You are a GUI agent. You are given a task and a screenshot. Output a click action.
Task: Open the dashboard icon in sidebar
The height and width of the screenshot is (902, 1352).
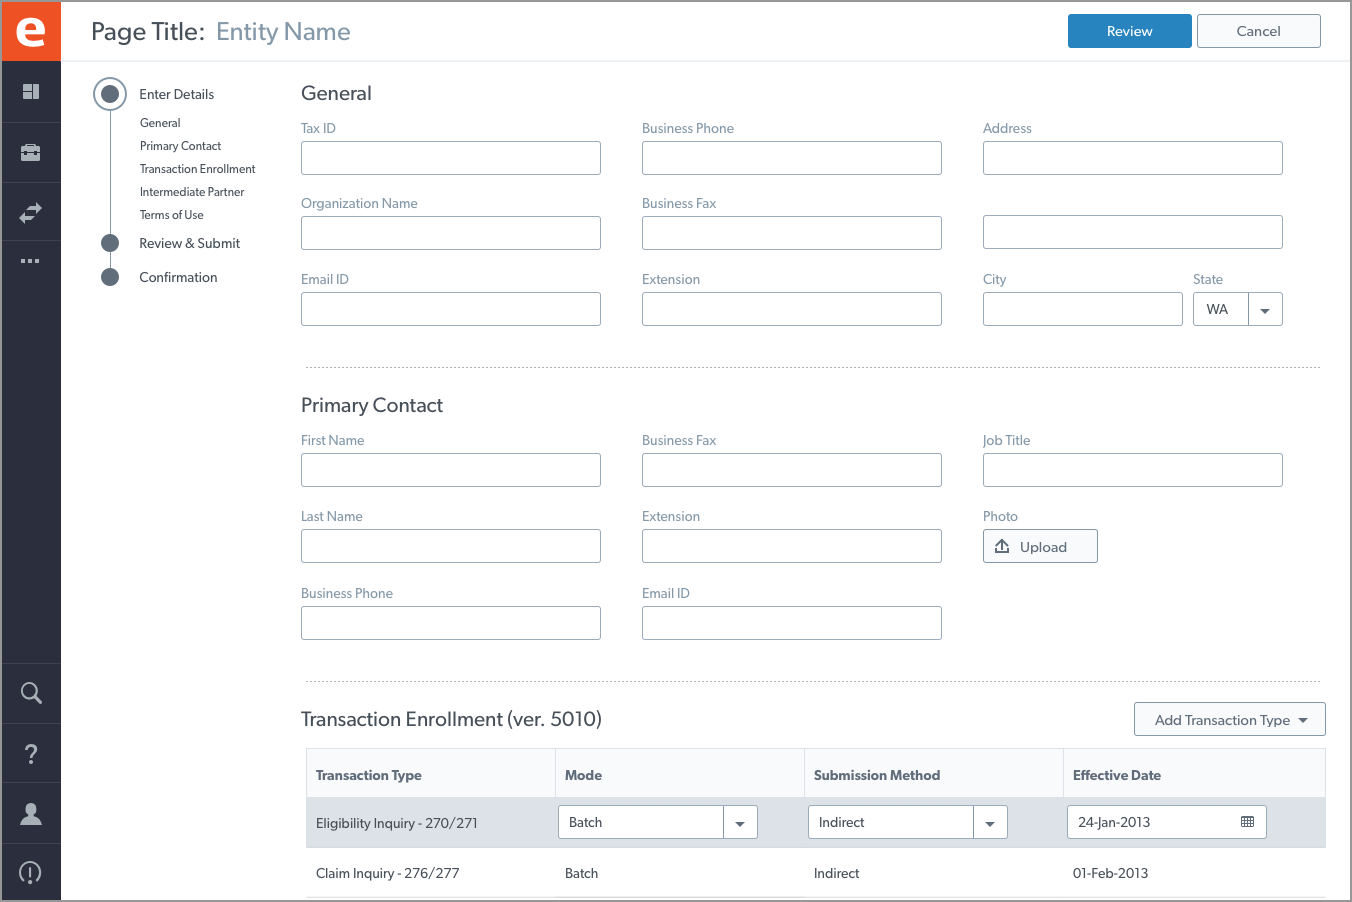click(x=31, y=92)
